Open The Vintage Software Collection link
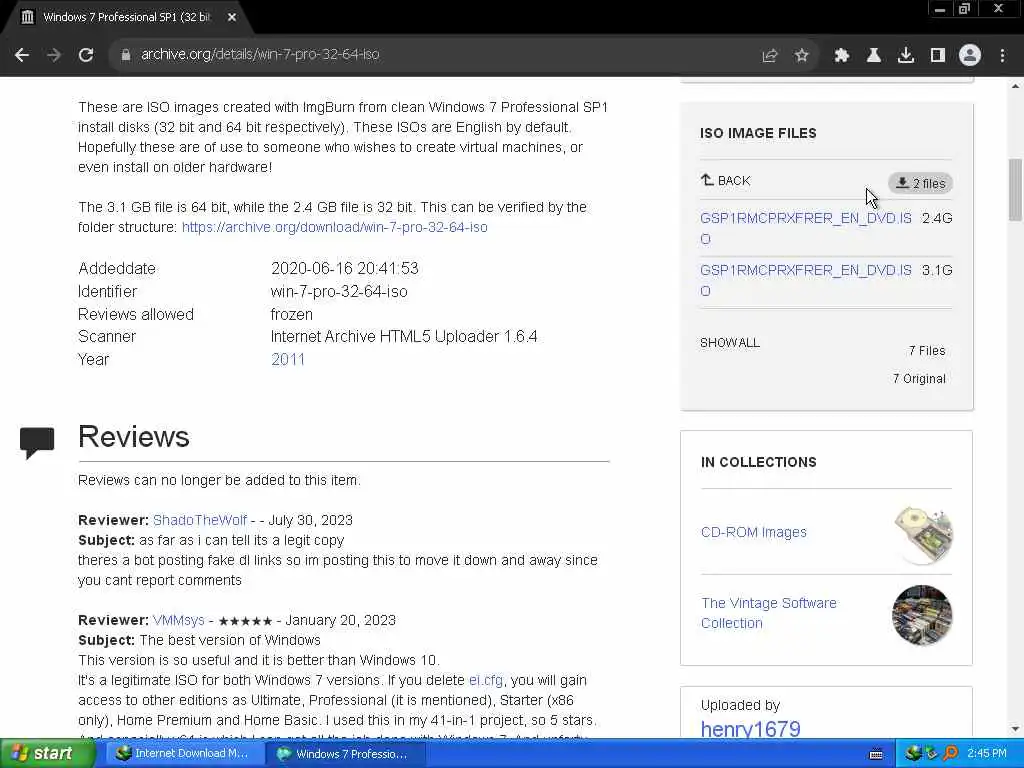 768,613
